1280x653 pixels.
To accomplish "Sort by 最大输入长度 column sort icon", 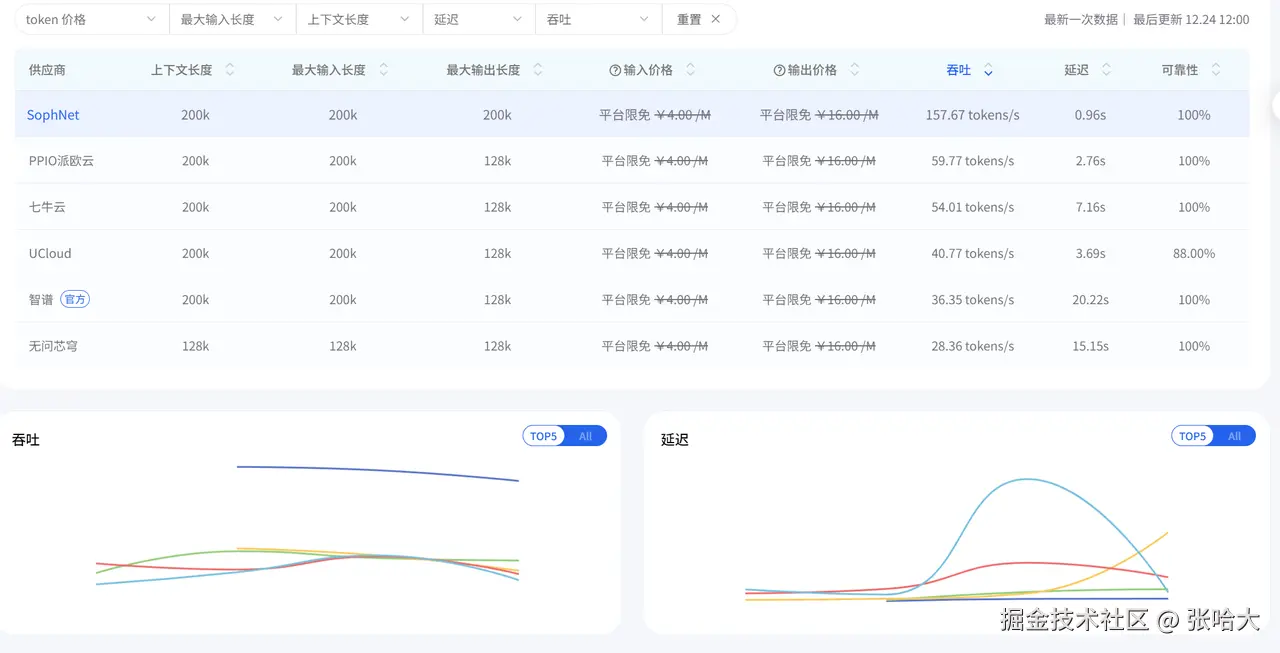I will (384, 70).
